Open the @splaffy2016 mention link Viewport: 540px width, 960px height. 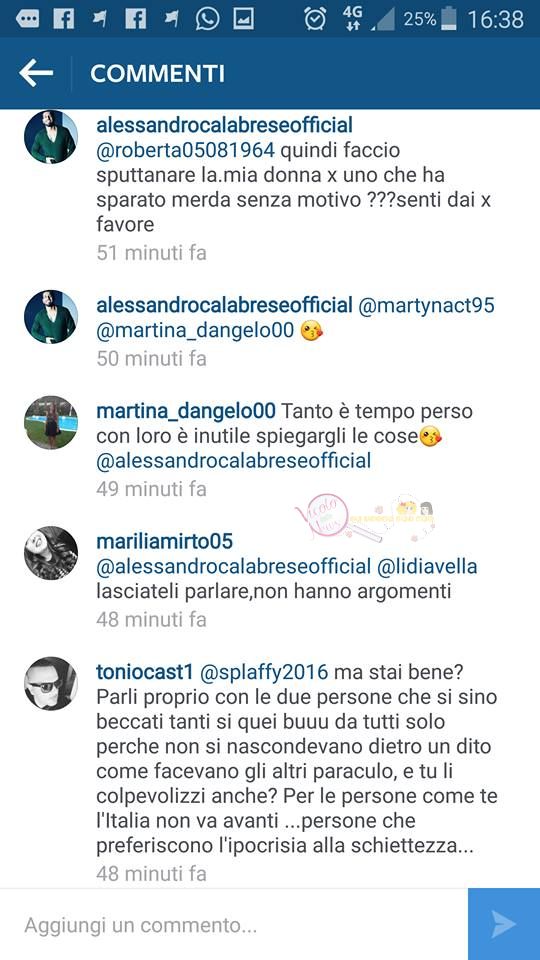[x=264, y=672]
